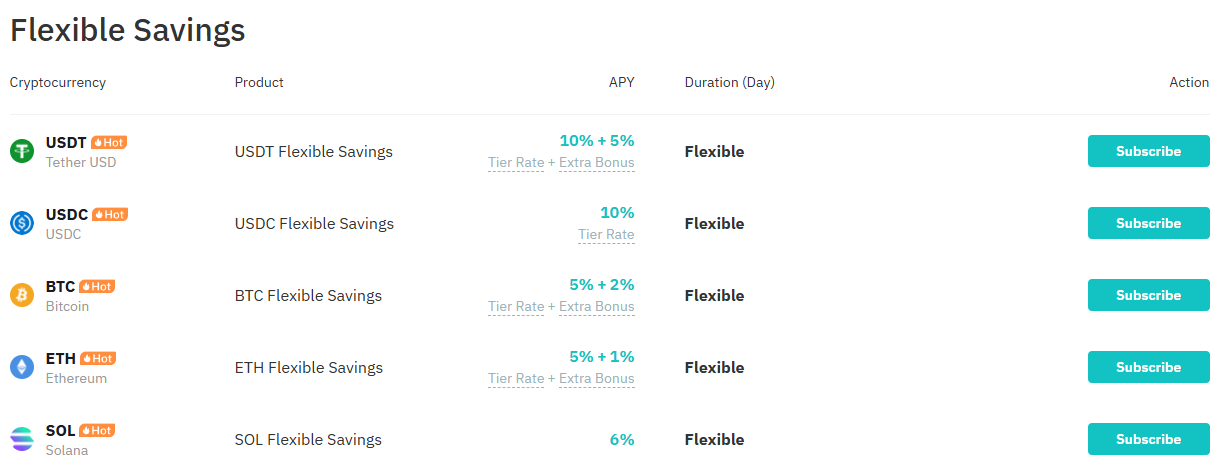The width and height of the screenshot is (1225, 474).
Task: Subscribe to USDT Flexible Savings
Action: [1149, 151]
